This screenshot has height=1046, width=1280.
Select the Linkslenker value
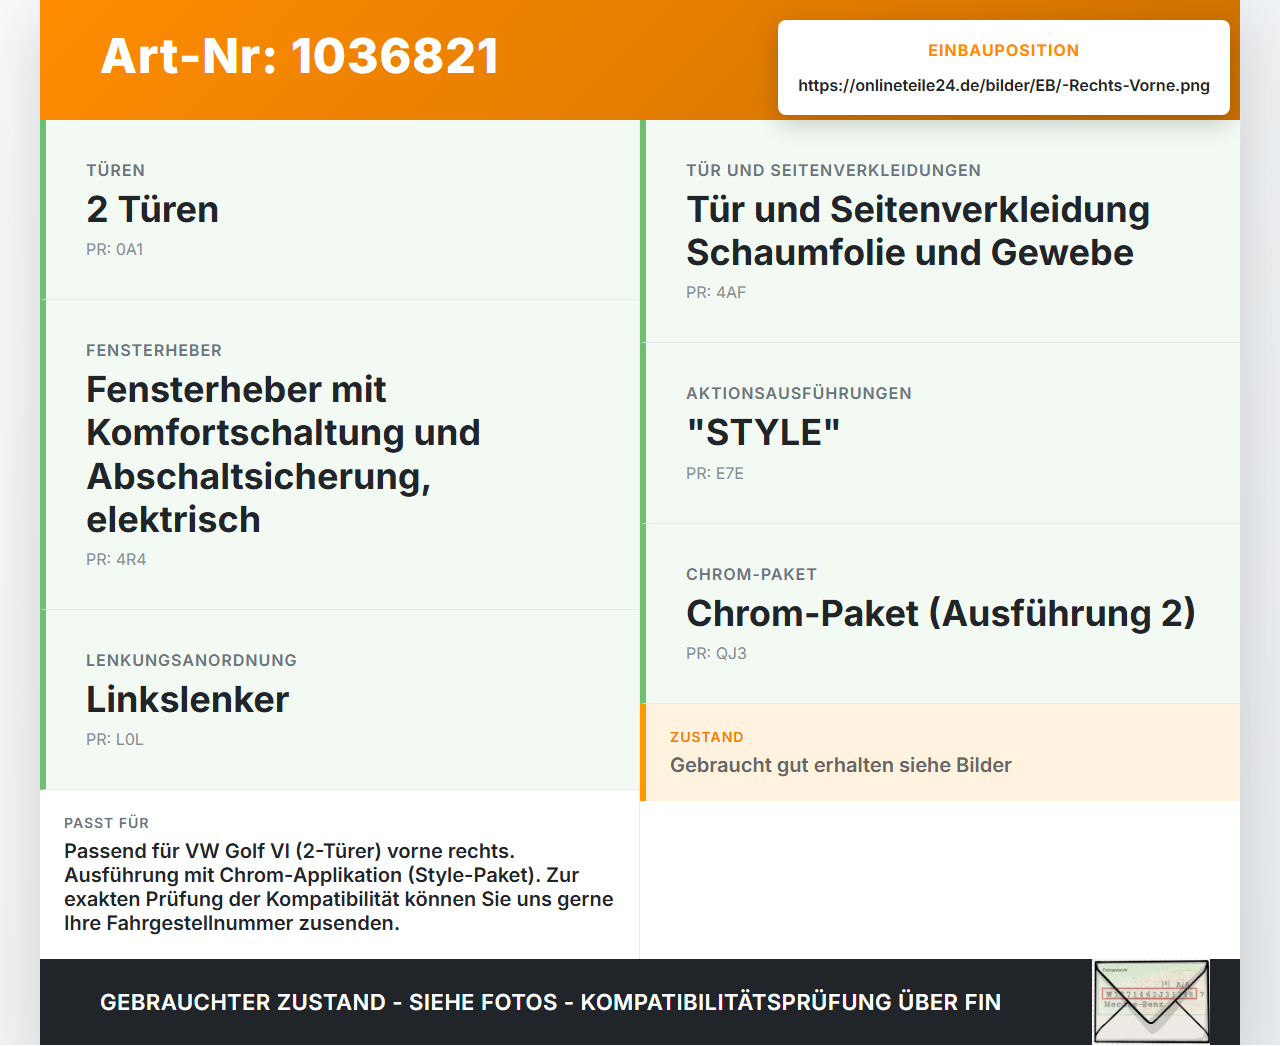tap(187, 700)
